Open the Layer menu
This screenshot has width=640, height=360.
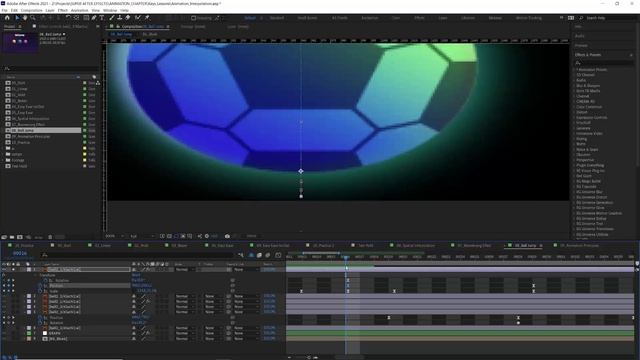[x=50, y=10]
